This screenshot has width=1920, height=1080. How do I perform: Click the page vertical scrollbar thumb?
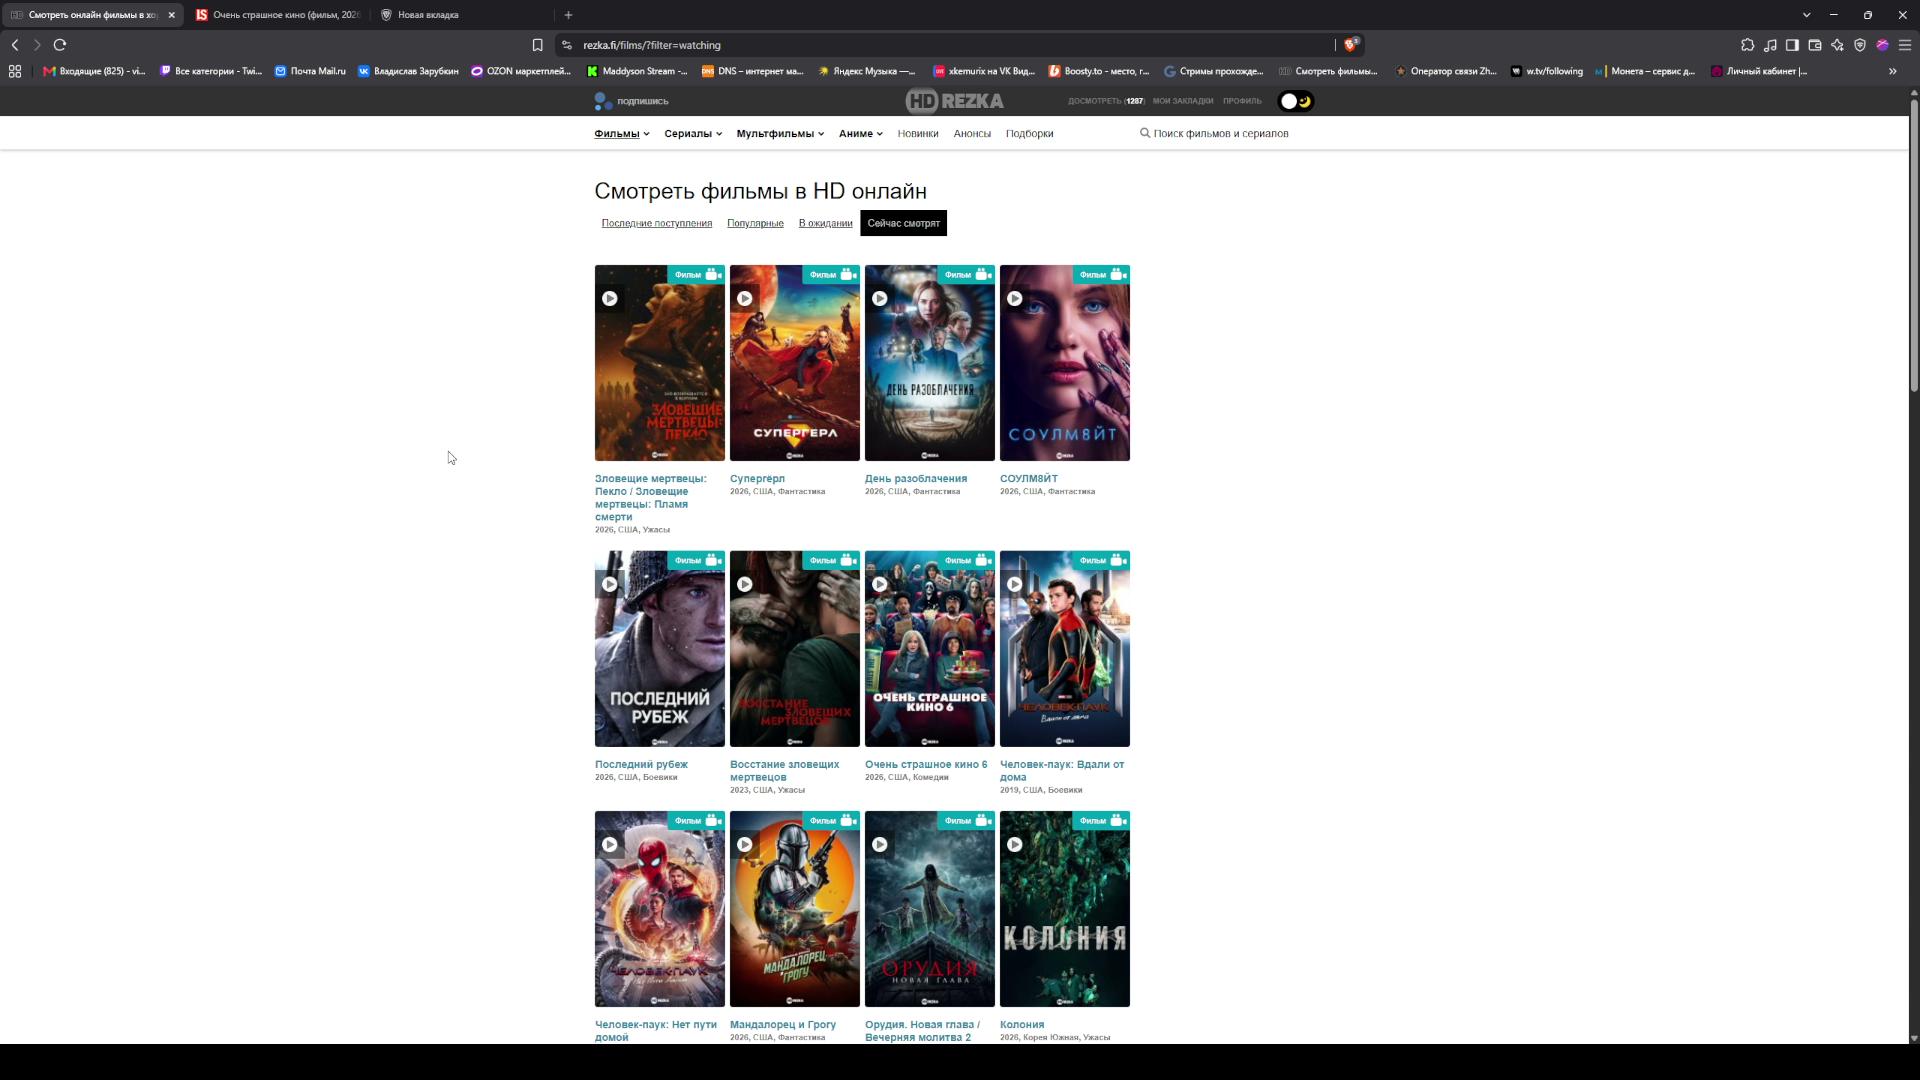click(x=1914, y=245)
